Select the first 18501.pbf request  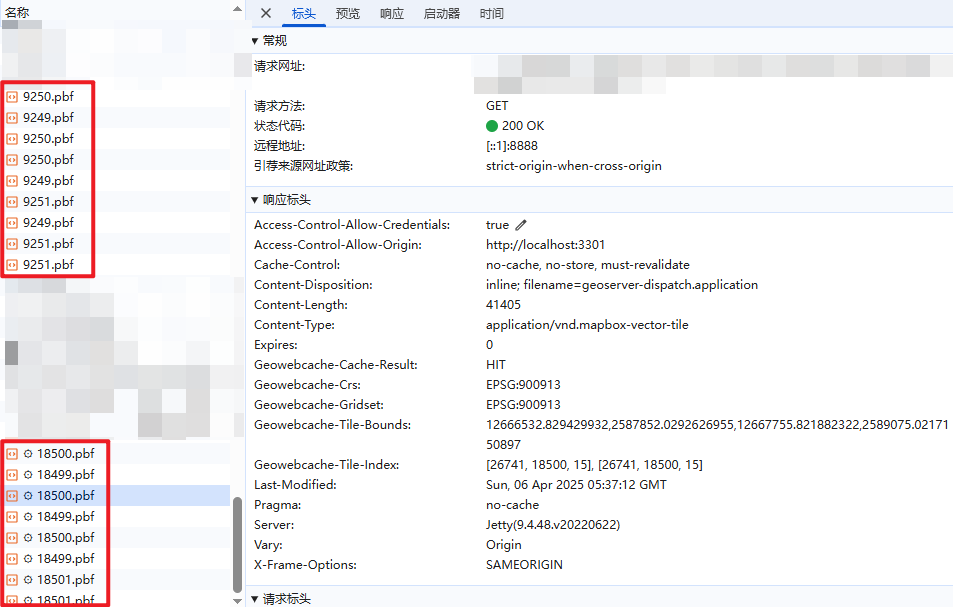coord(65,580)
